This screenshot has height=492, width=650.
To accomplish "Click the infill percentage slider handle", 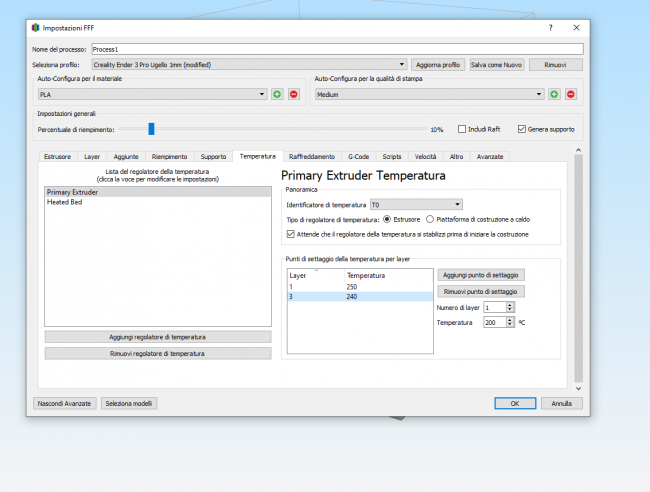I will click(x=151, y=129).
